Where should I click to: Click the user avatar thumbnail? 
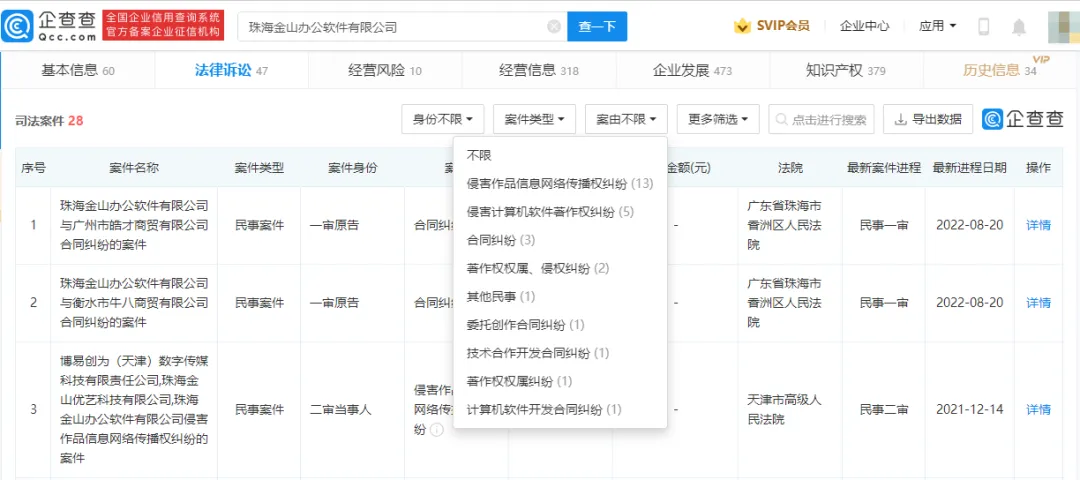[1063, 27]
